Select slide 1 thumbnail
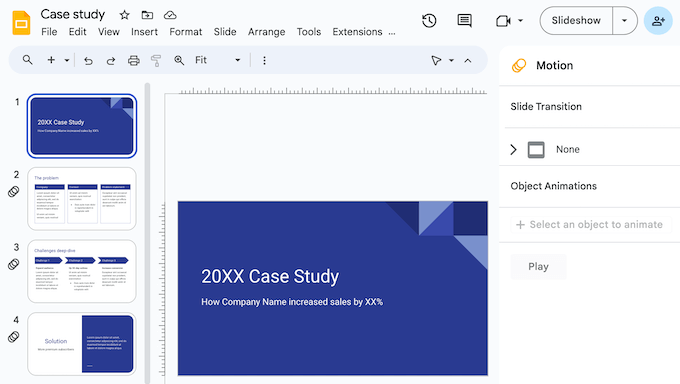The width and height of the screenshot is (680, 384). (x=82, y=126)
